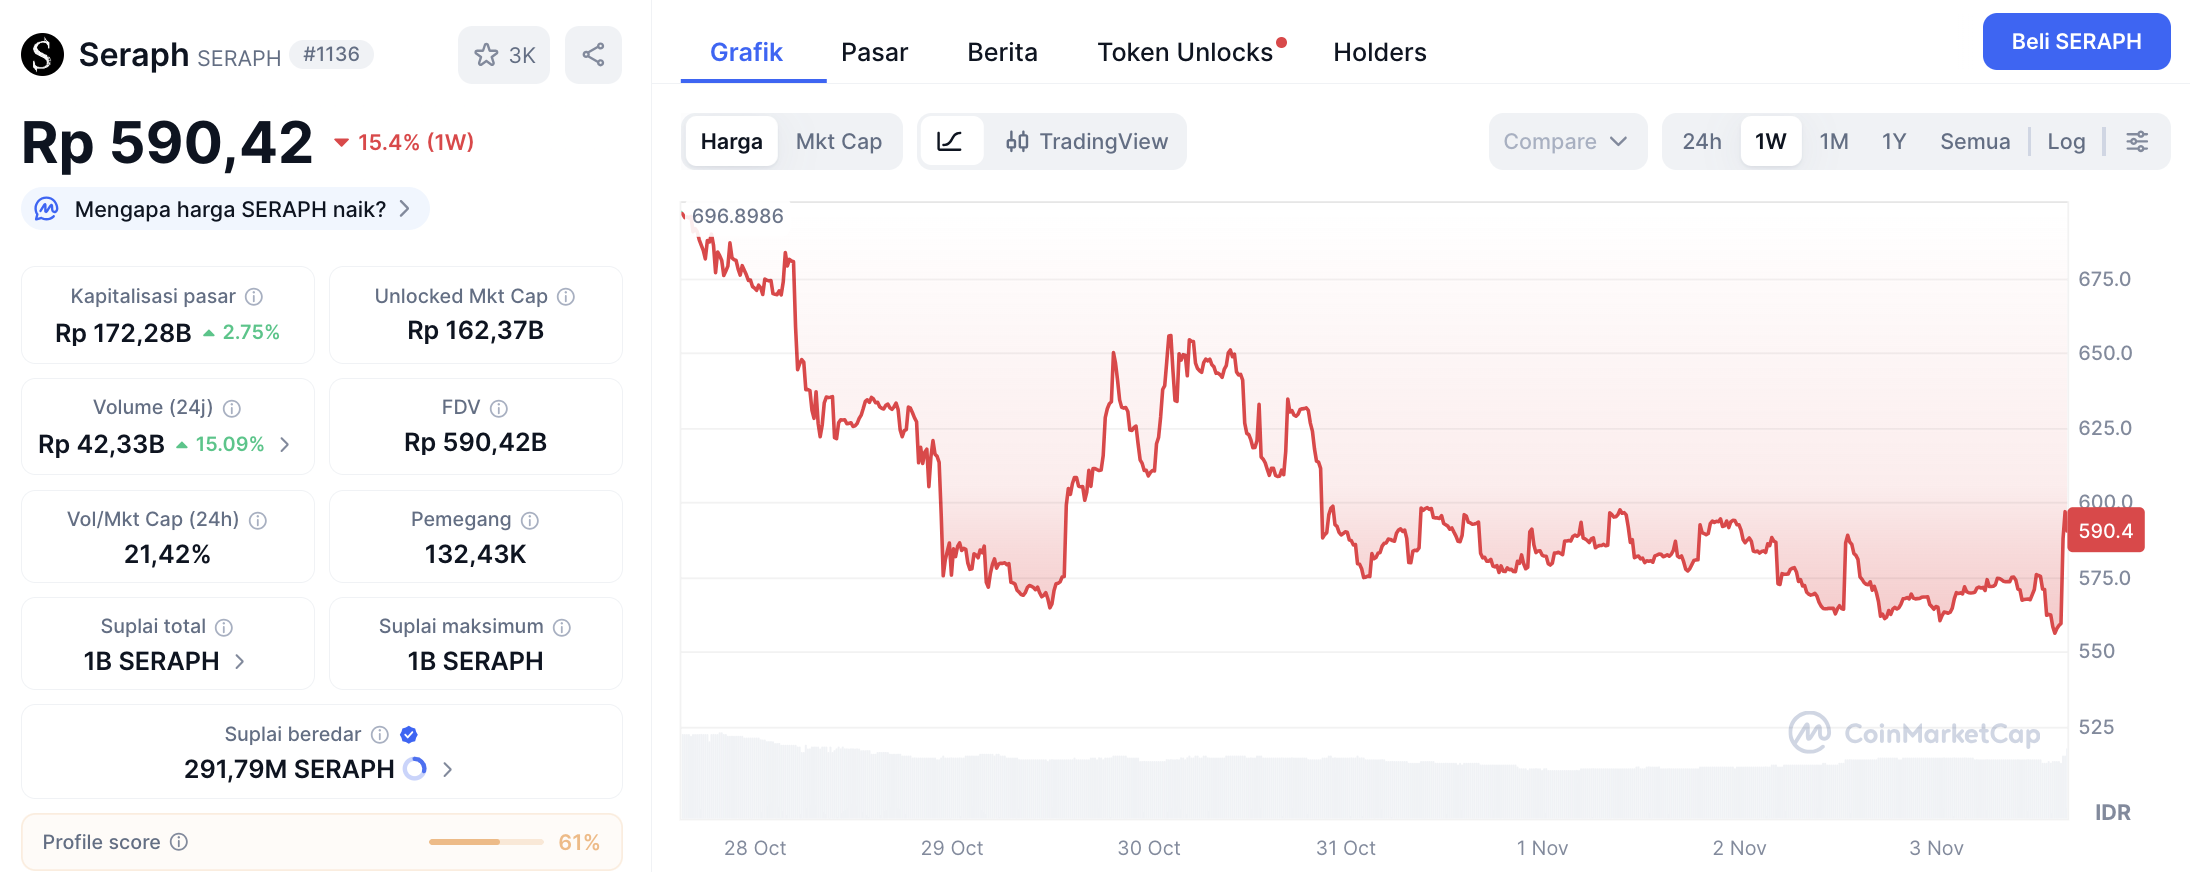Switch to the Holders tab

point(1379,52)
